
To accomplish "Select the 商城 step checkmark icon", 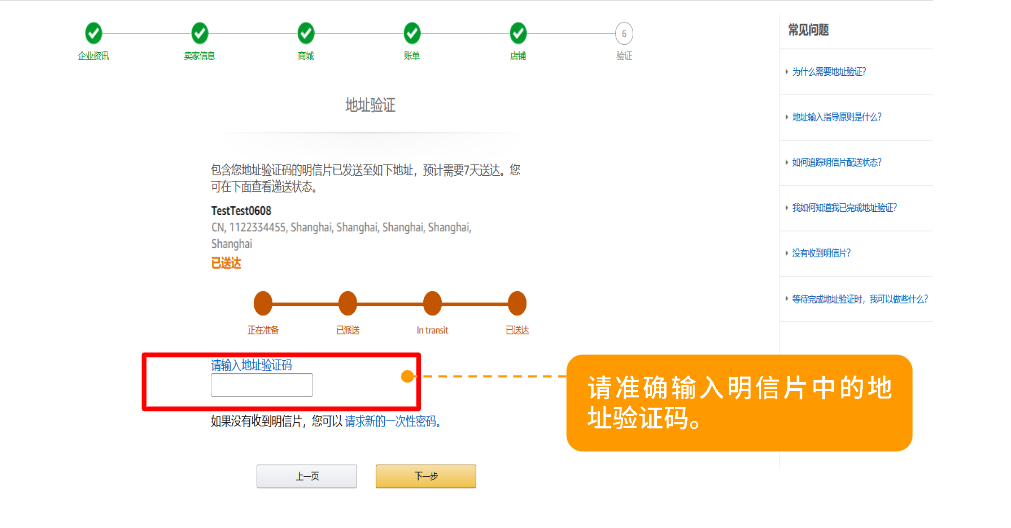I will pyautogui.click(x=306, y=33).
